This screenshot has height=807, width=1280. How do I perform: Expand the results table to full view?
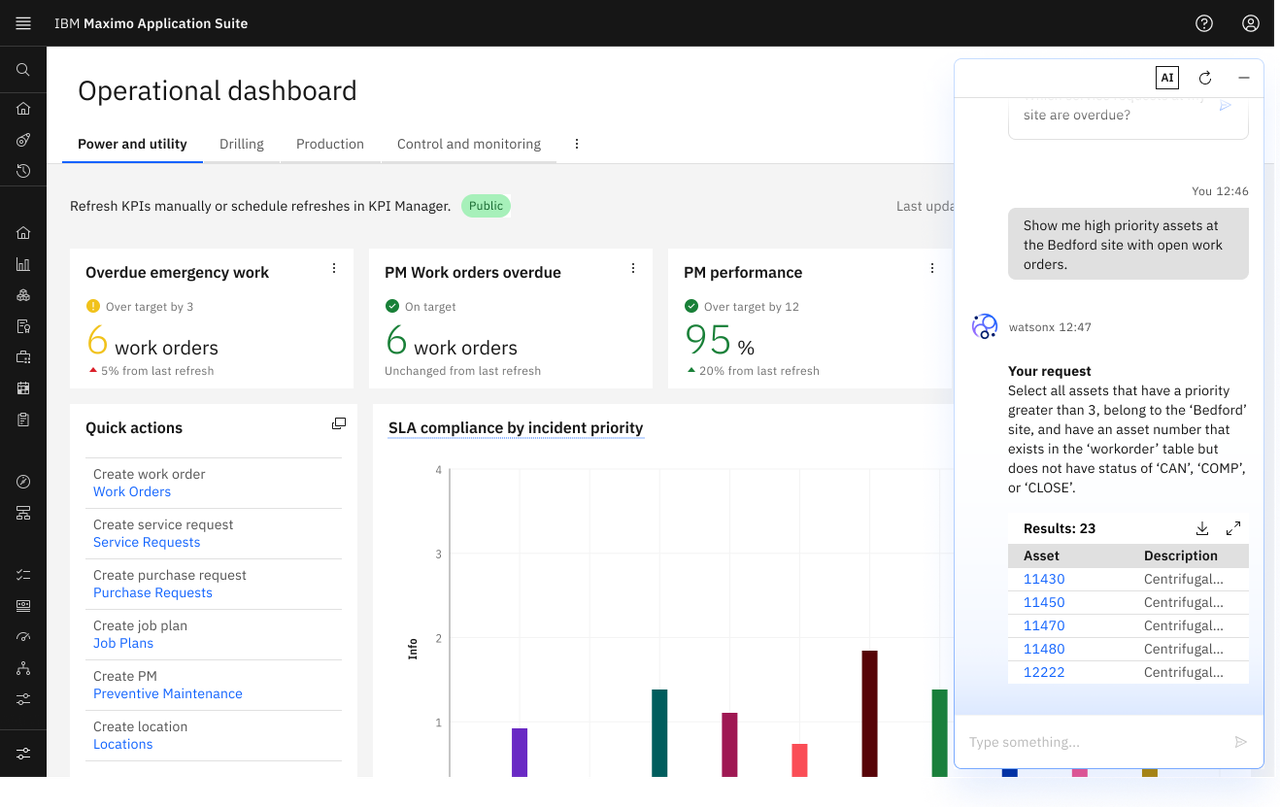pos(1233,528)
